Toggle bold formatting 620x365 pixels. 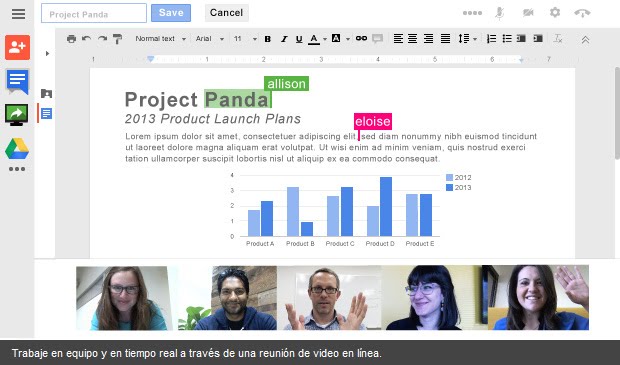click(x=268, y=39)
